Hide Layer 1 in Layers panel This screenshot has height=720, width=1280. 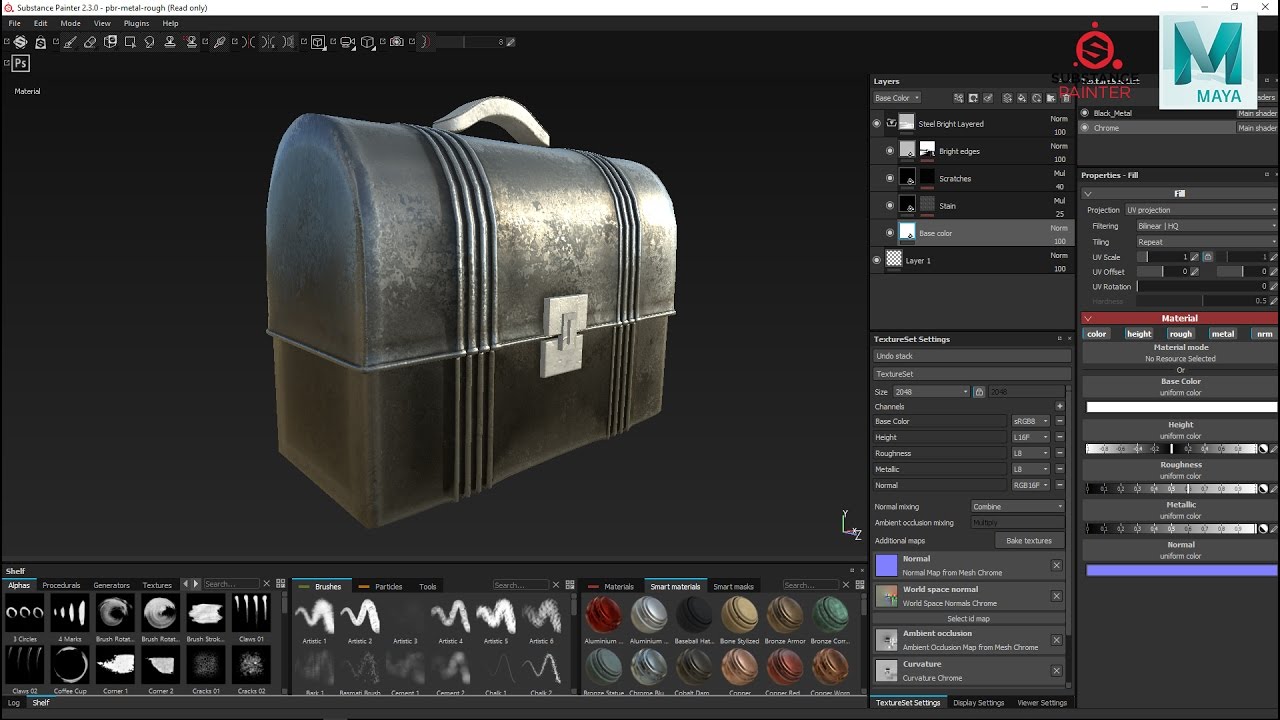click(x=877, y=260)
